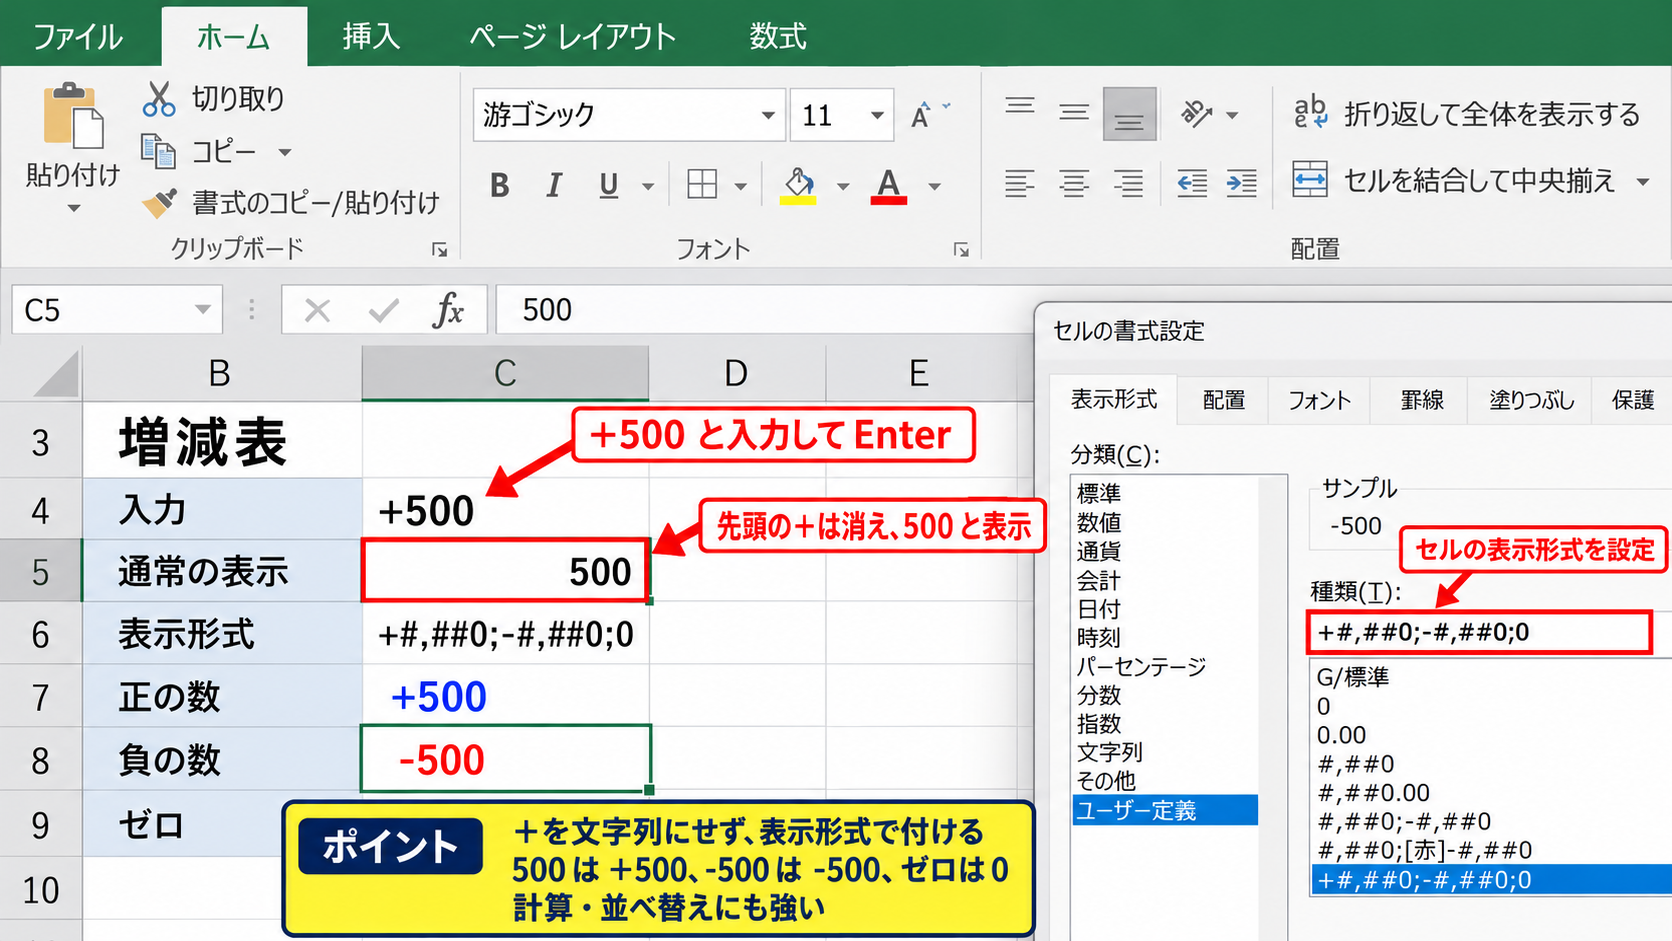Switch to the 挿入 tab

371,37
